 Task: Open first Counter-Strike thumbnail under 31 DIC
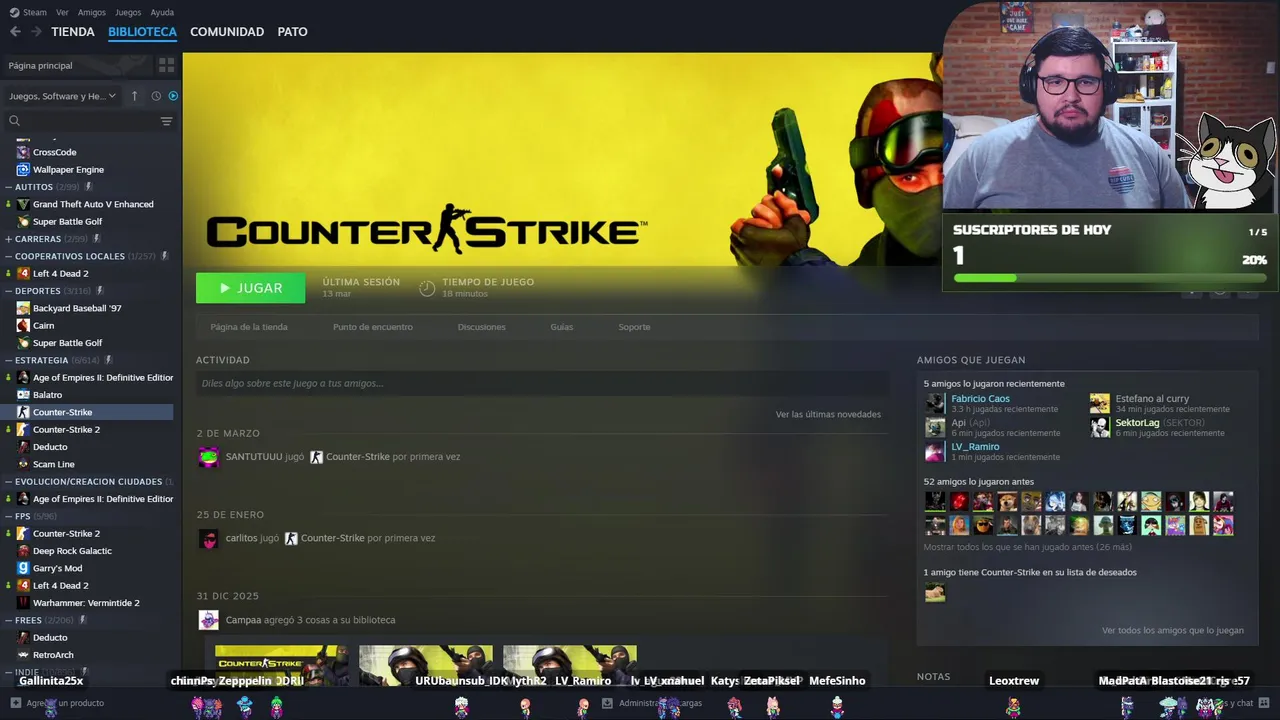281,666
